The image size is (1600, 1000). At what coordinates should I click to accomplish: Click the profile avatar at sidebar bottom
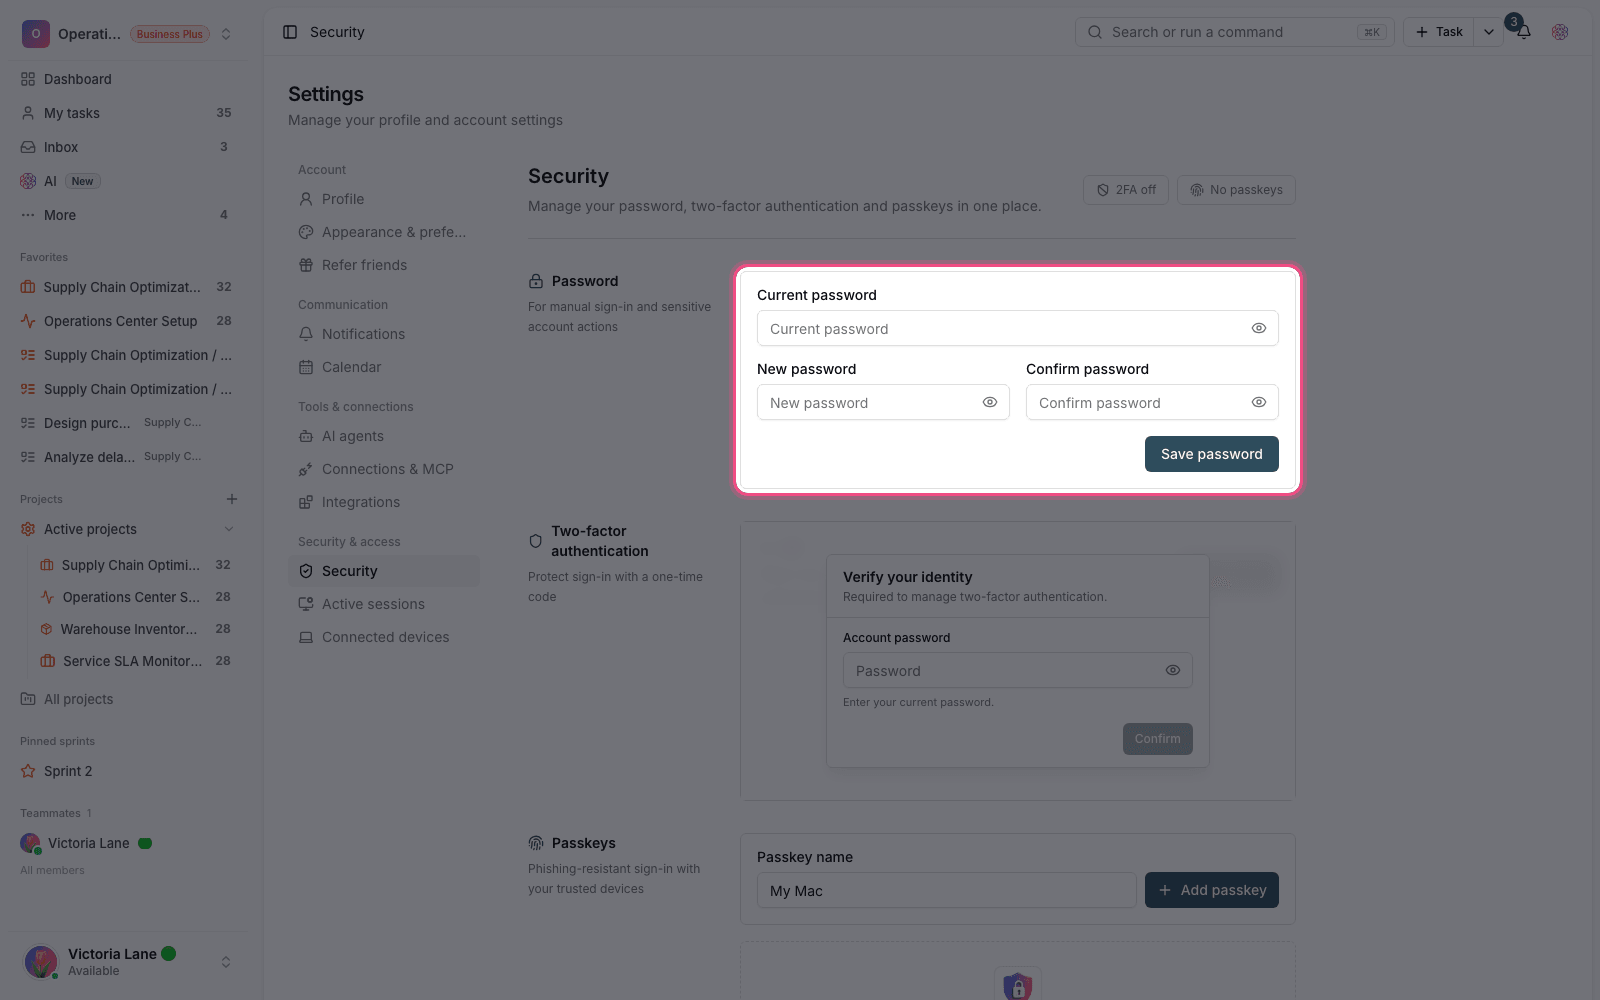tap(41, 961)
